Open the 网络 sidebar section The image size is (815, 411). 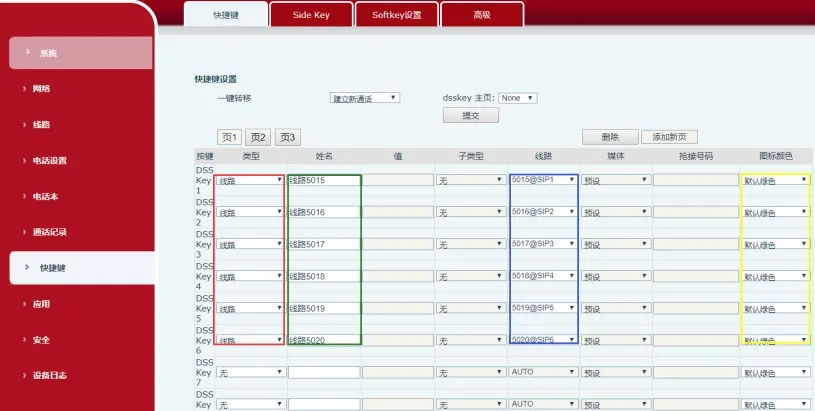point(41,89)
